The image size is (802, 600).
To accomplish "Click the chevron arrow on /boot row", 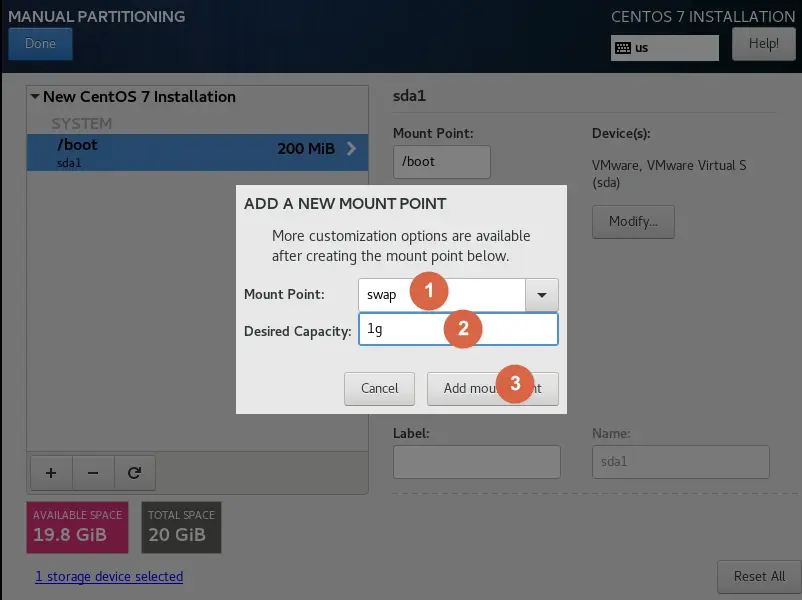I will [351, 149].
